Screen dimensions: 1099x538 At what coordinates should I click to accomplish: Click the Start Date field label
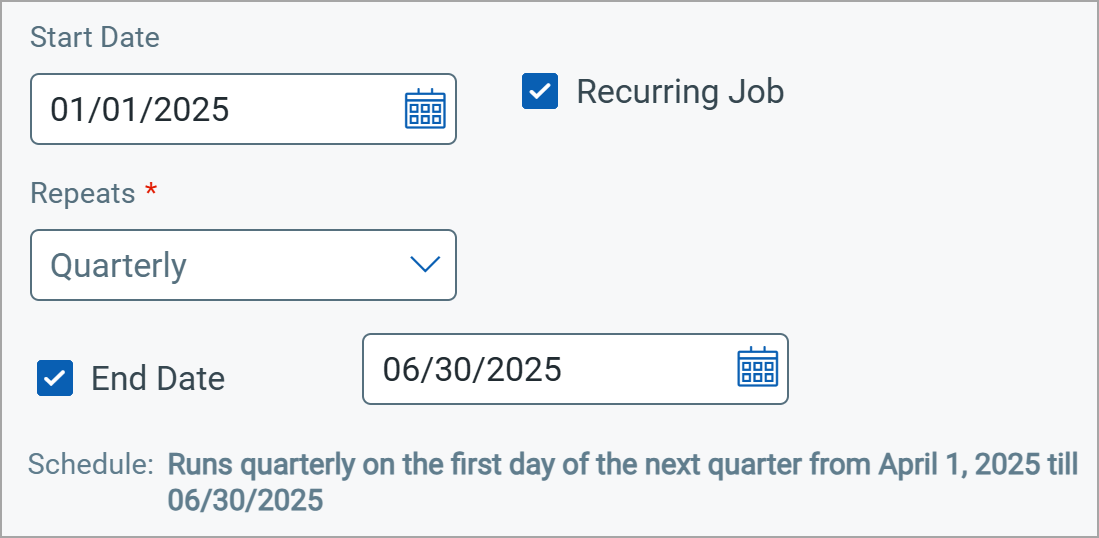click(95, 37)
